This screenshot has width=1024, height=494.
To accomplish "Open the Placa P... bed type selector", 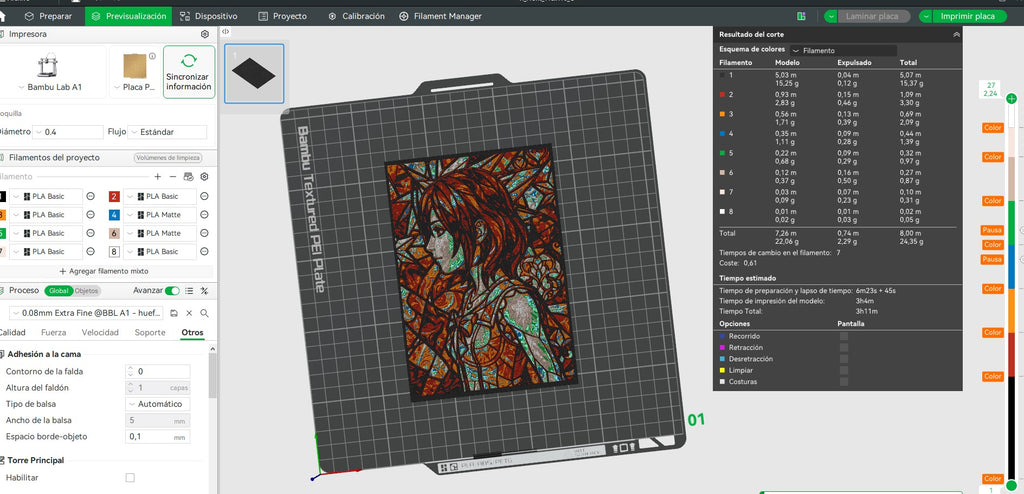I will pyautogui.click(x=135, y=72).
